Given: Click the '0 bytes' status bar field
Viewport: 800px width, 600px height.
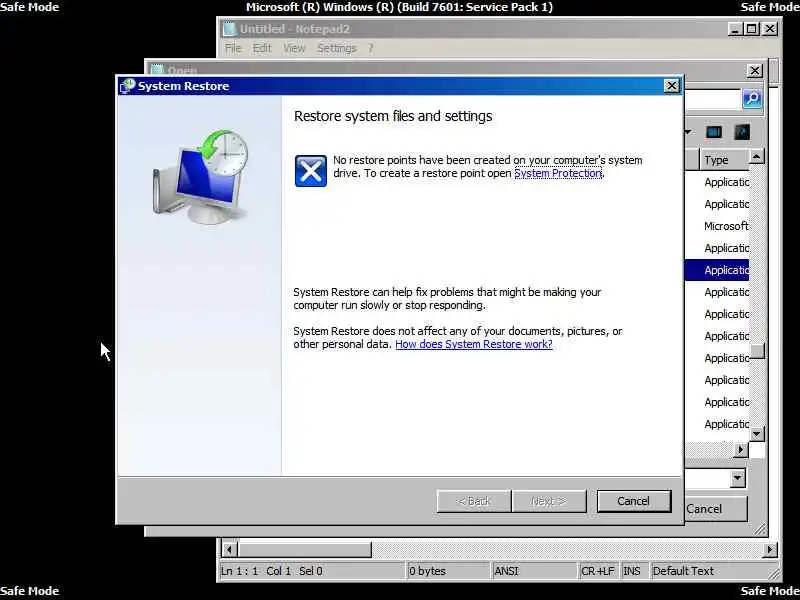Looking at the screenshot, I should click(448, 571).
